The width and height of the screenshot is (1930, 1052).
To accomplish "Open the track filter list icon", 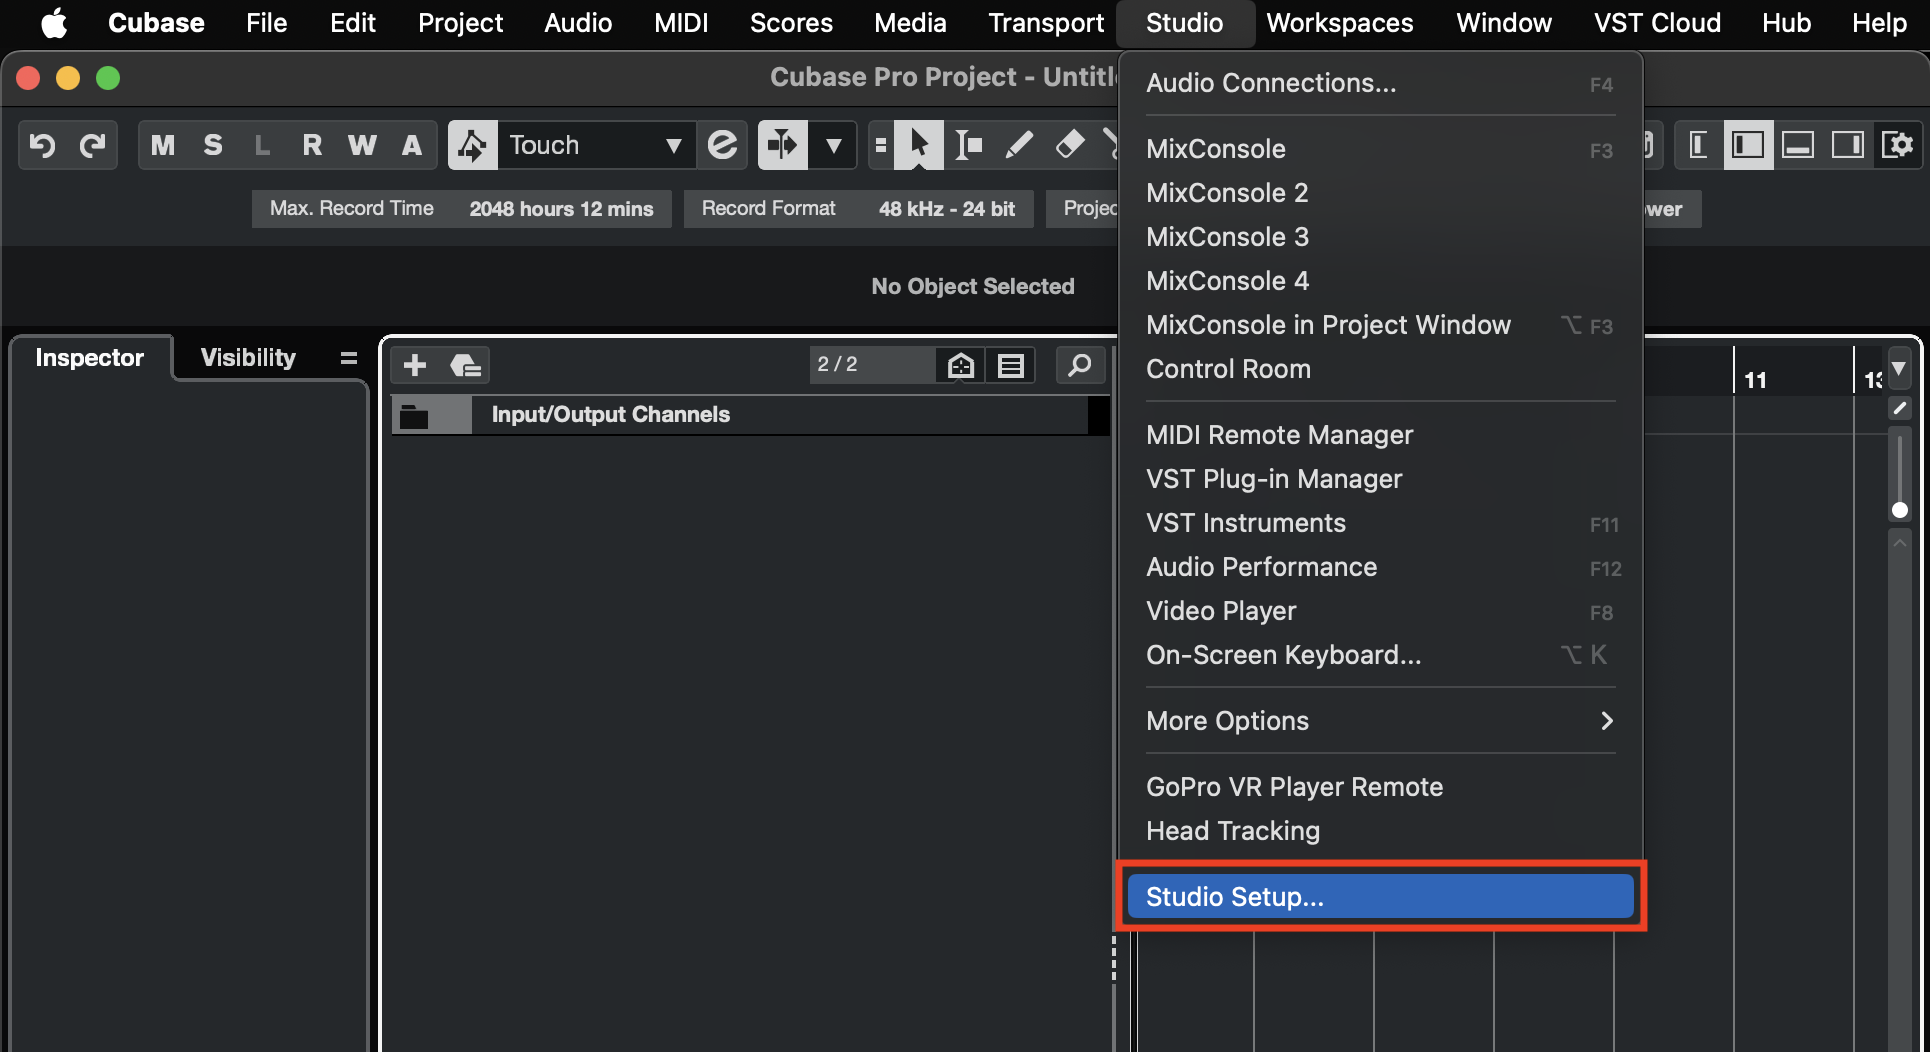I will (x=1011, y=365).
